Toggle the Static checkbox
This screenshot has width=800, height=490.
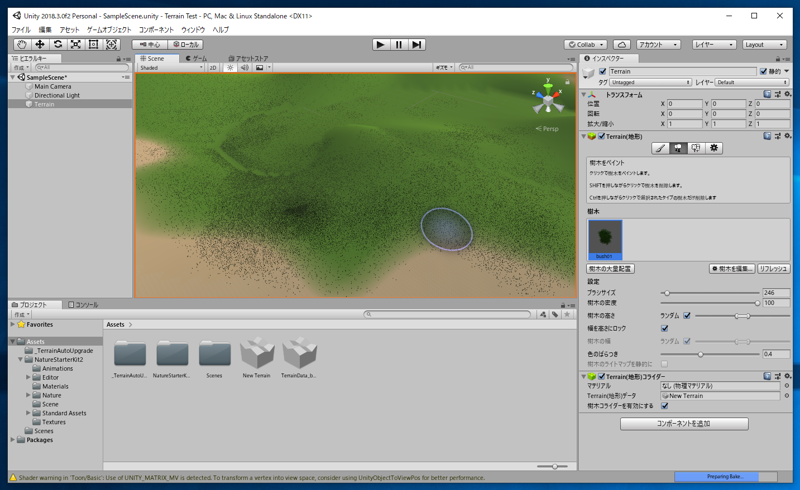pyautogui.click(x=763, y=71)
